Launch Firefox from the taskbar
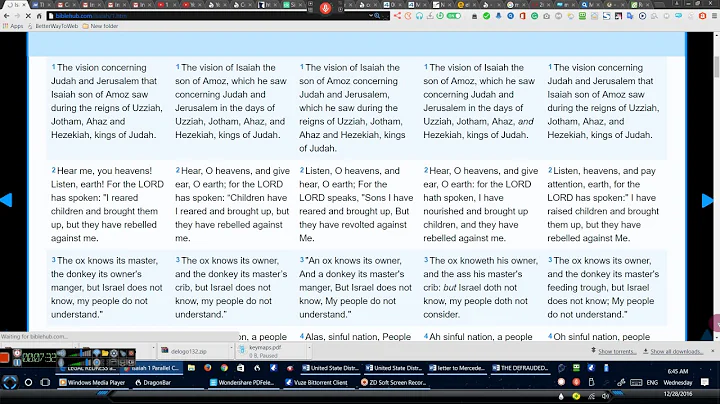The width and height of the screenshot is (720, 404). click(x=208, y=368)
